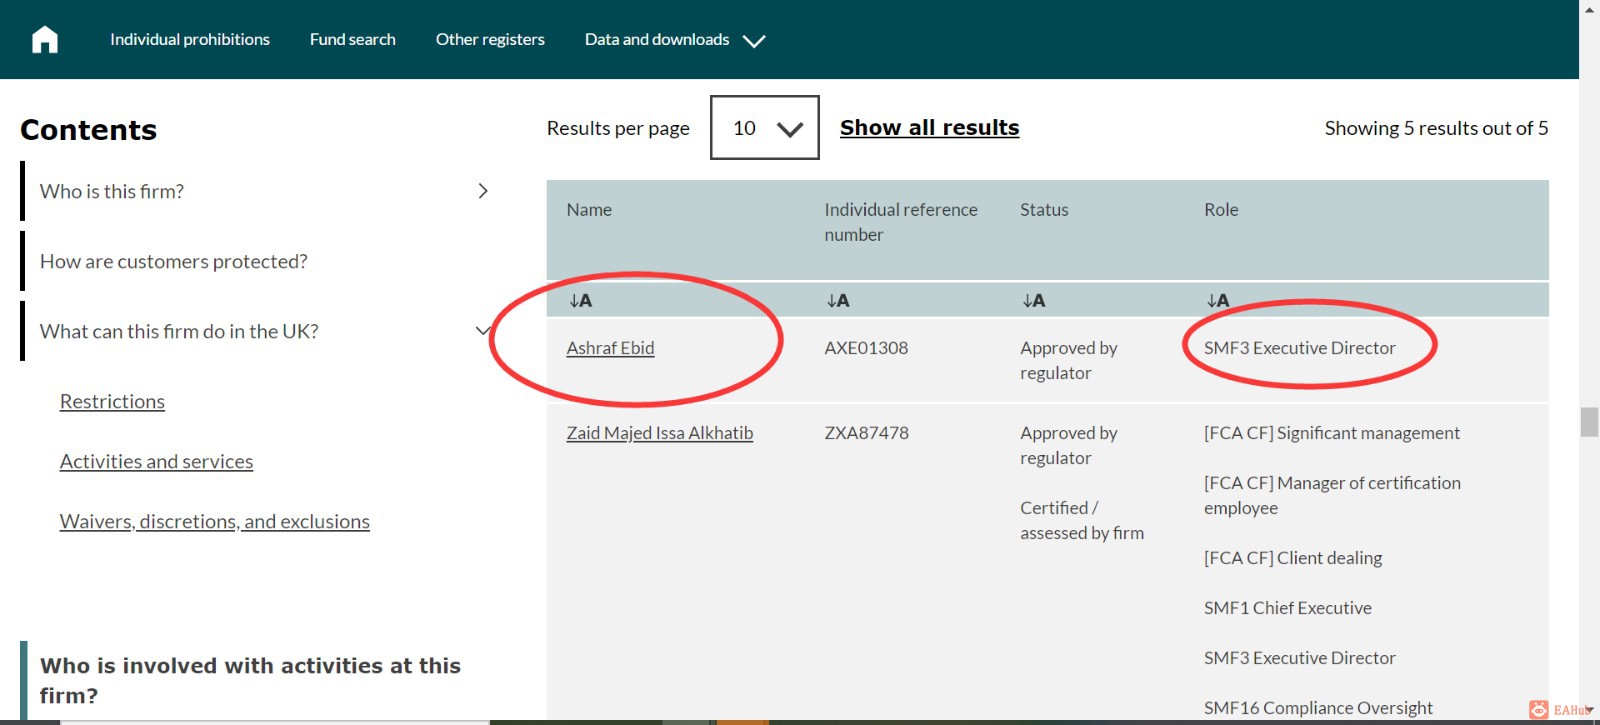
Task: Click the Contents heading
Action: 88,130
